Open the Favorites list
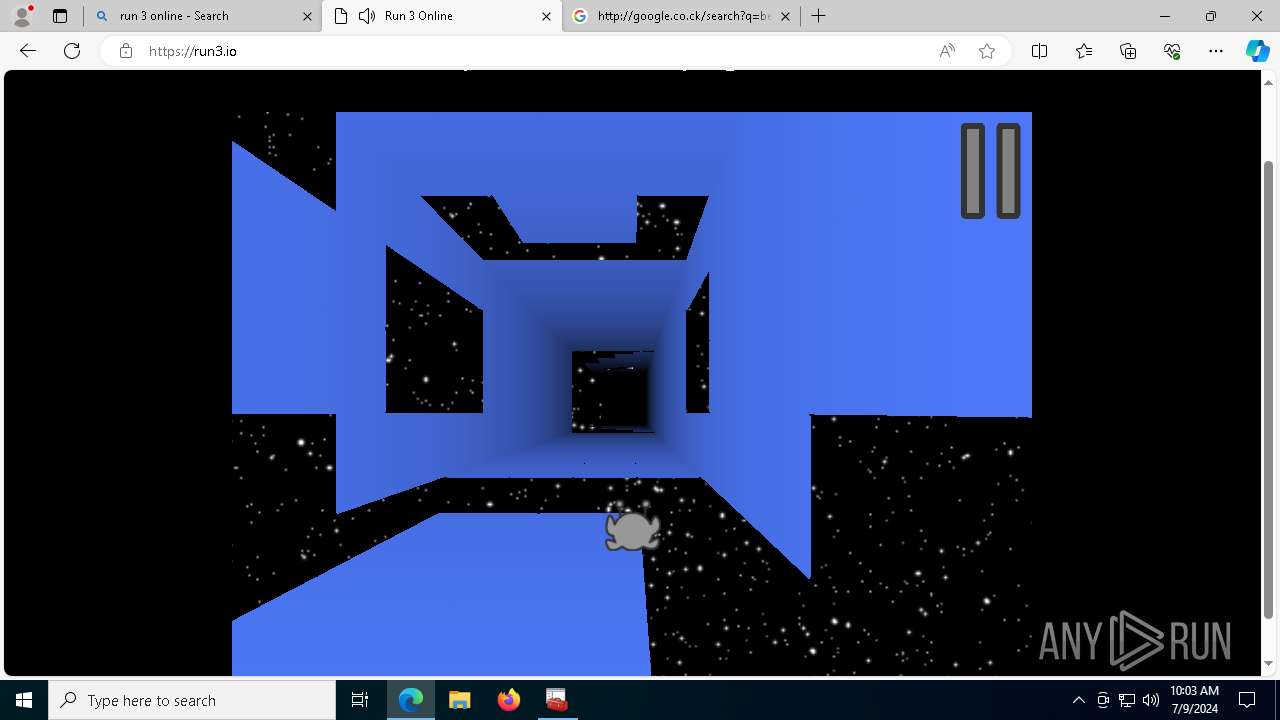This screenshot has width=1280, height=720. [x=1084, y=51]
